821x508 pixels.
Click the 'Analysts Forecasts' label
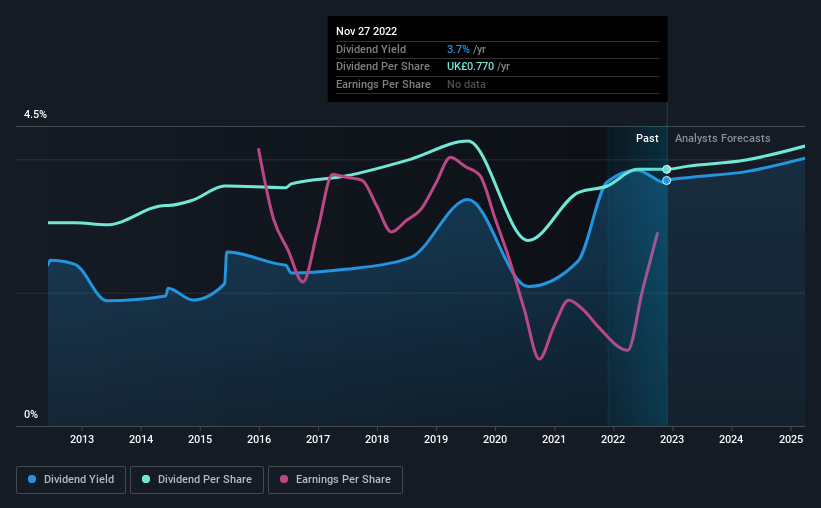click(723, 138)
